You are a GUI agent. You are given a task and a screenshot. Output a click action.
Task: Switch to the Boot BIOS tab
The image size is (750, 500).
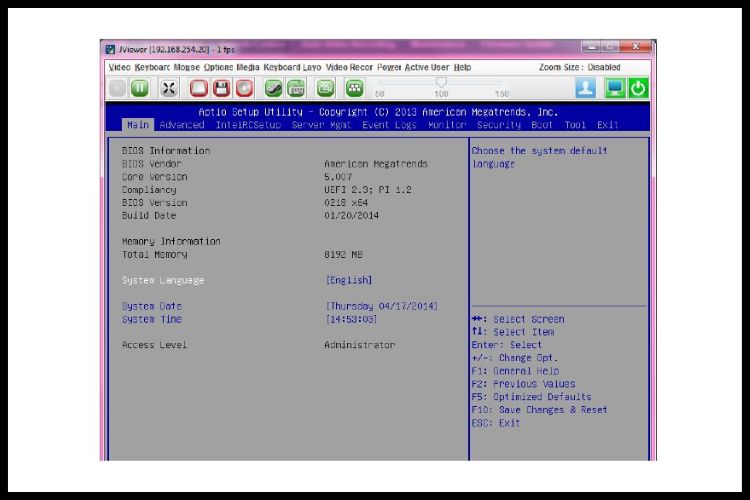tap(542, 125)
